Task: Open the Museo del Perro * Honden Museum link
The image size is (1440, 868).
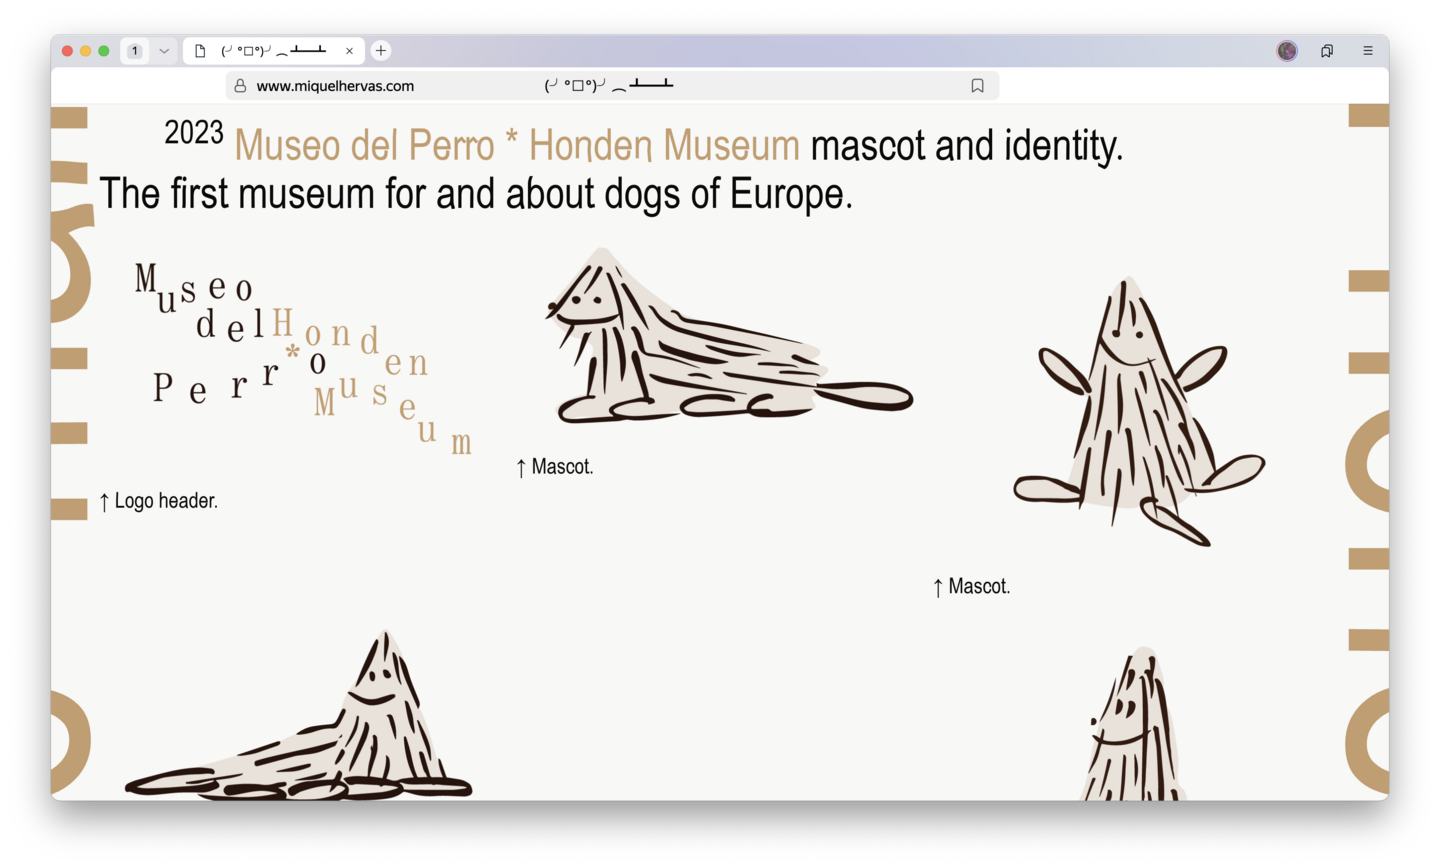Action: 517,146
